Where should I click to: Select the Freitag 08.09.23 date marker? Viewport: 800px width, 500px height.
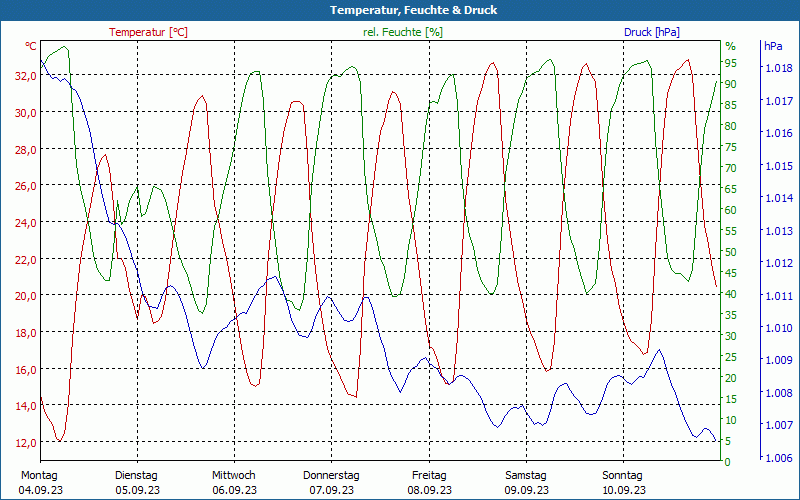coord(429,482)
